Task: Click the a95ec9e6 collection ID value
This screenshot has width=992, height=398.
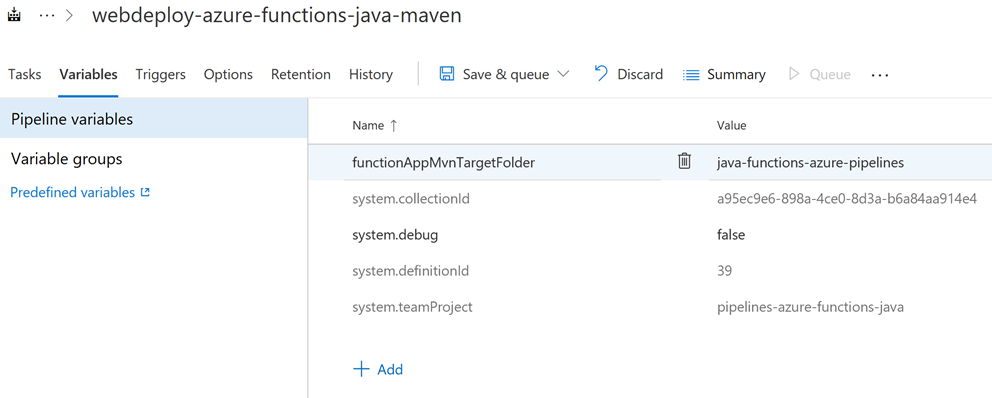Action: coord(847,199)
